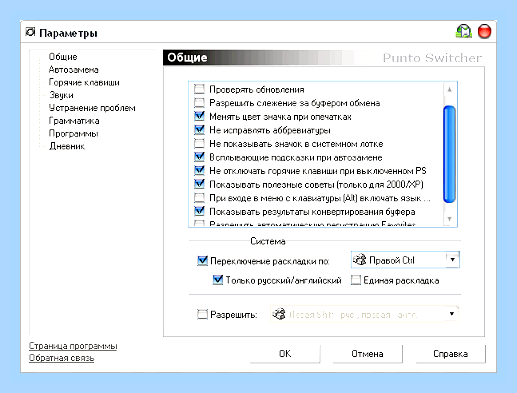This screenshot has width=517, height=393.
Task: Click the blue scrollbar thumb in options list
Action: pos(449,154)
